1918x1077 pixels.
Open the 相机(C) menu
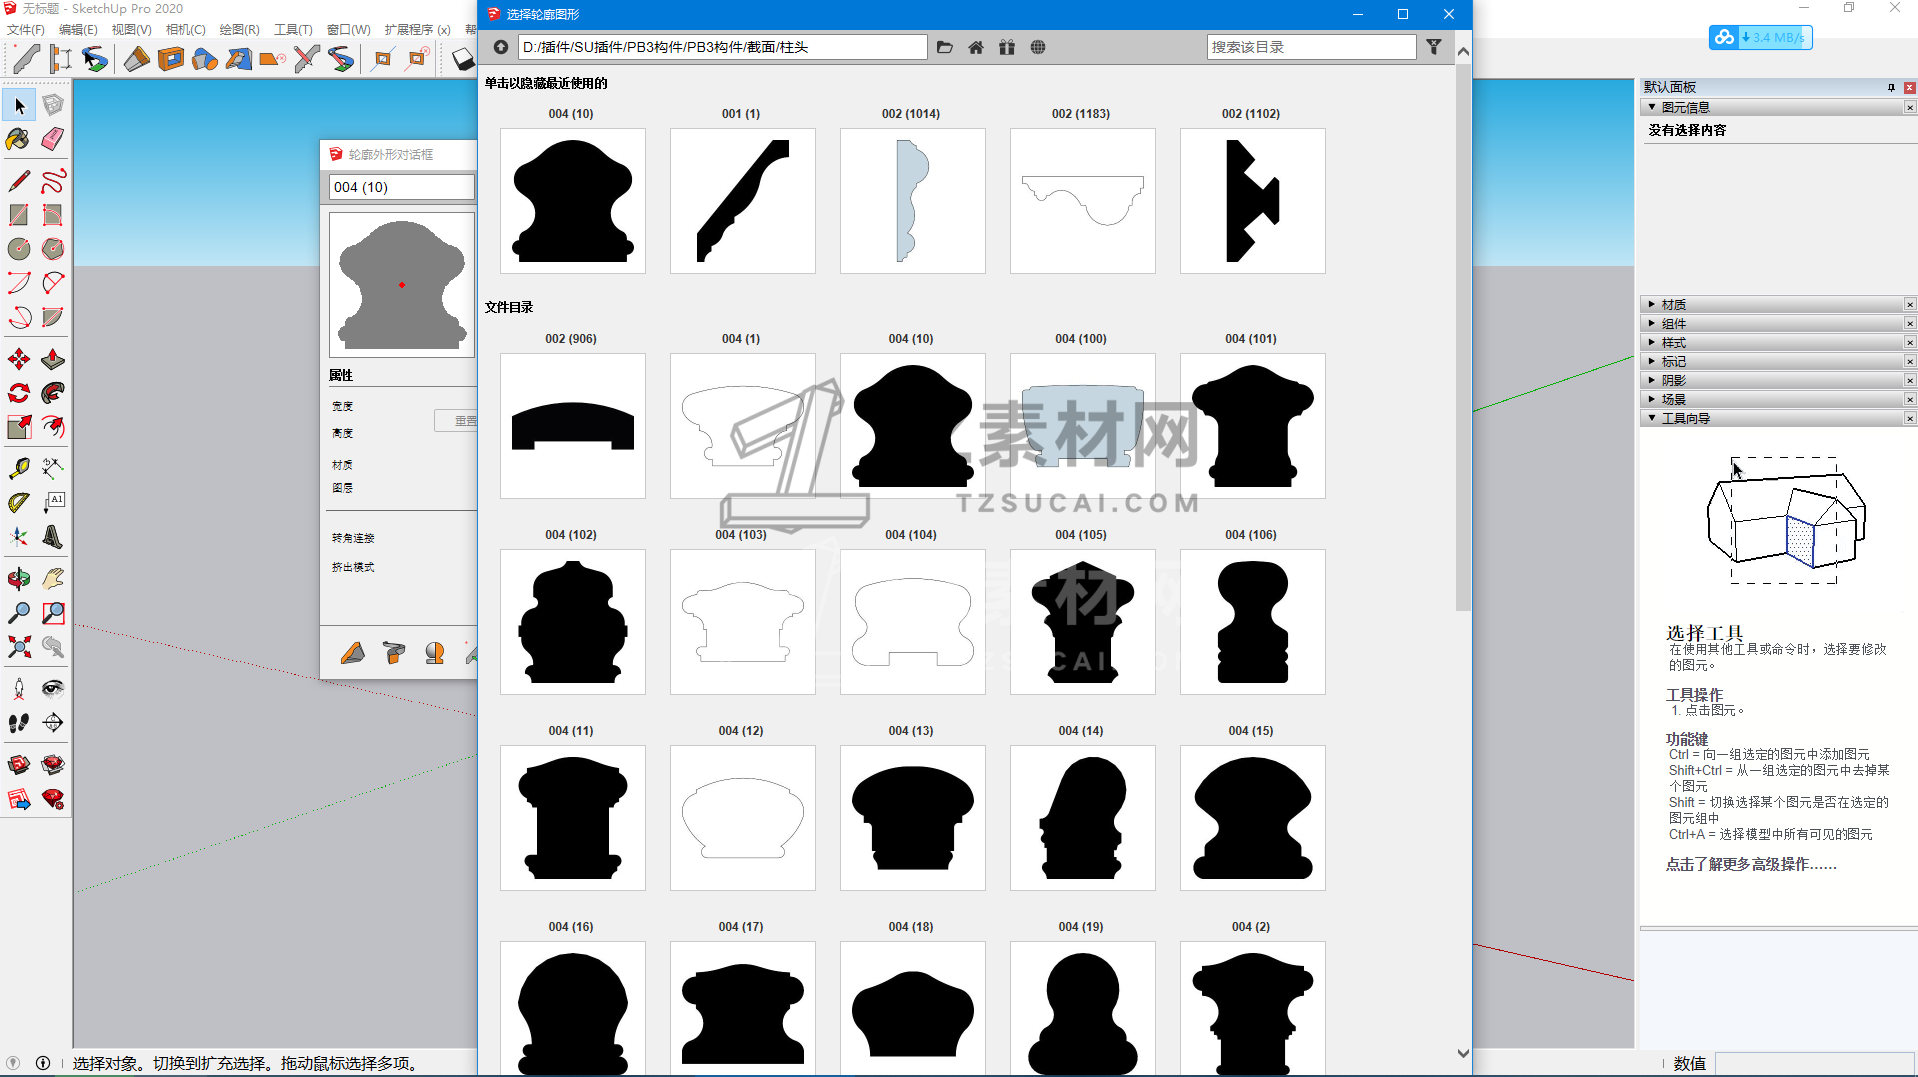pos(185,30)
